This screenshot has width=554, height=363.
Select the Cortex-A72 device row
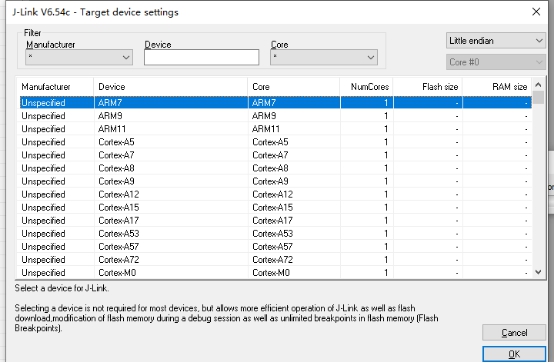point(276,259)
